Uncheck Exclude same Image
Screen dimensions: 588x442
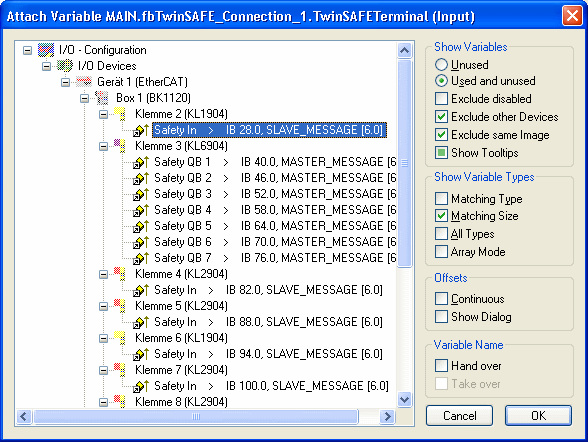click(441, 135)
